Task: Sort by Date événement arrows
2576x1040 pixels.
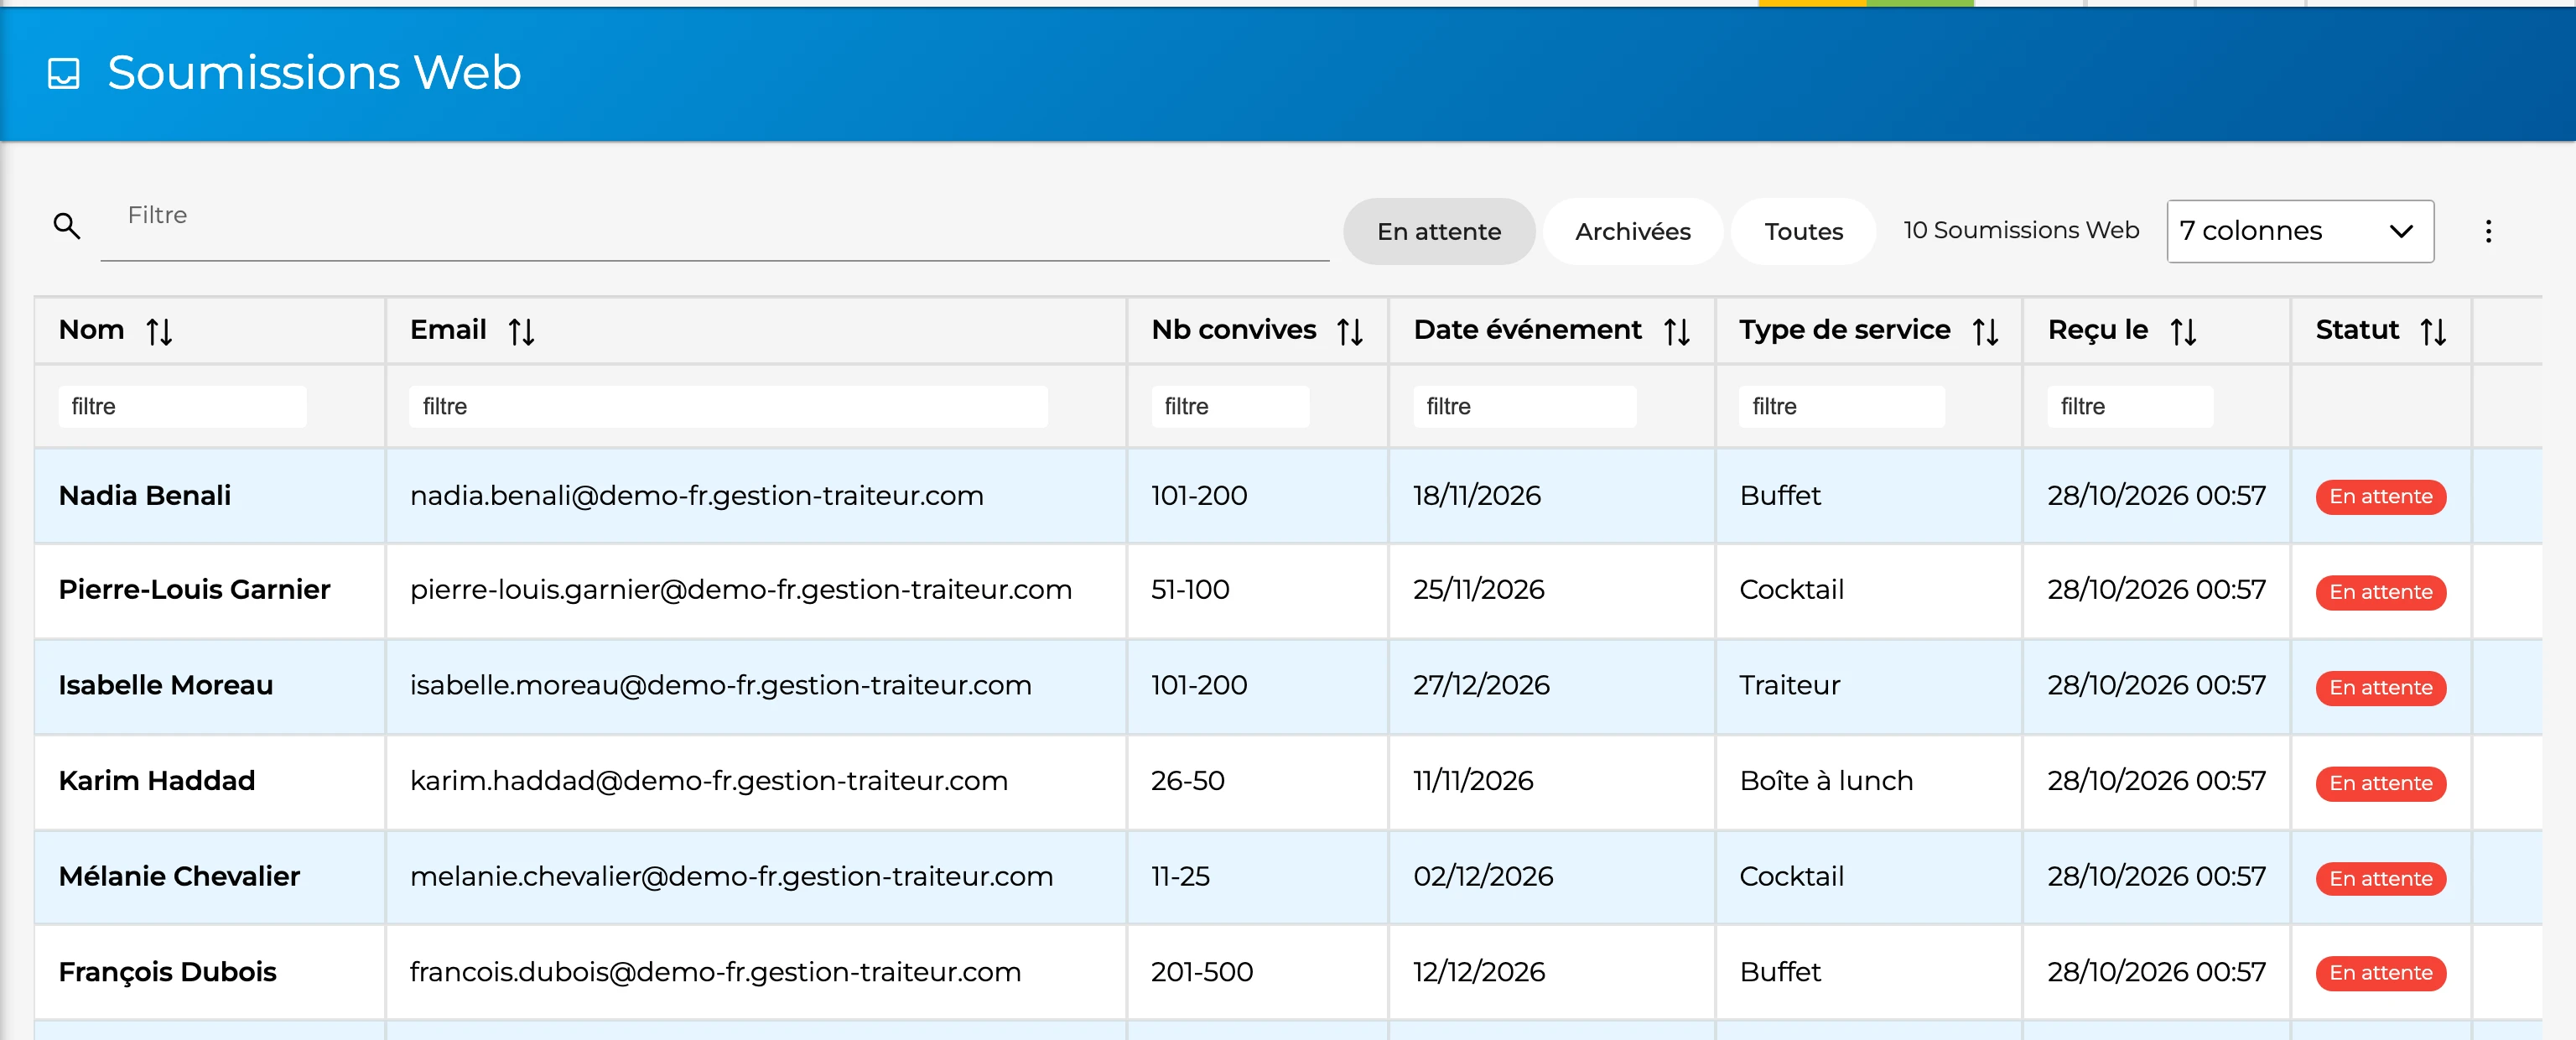Action: (1677, 331)
